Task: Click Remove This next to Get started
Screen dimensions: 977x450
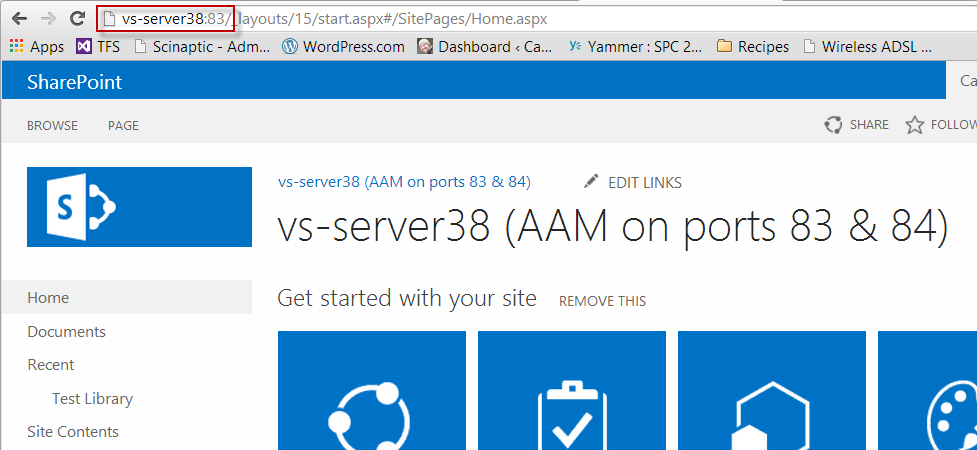Action: click(602, 301)
